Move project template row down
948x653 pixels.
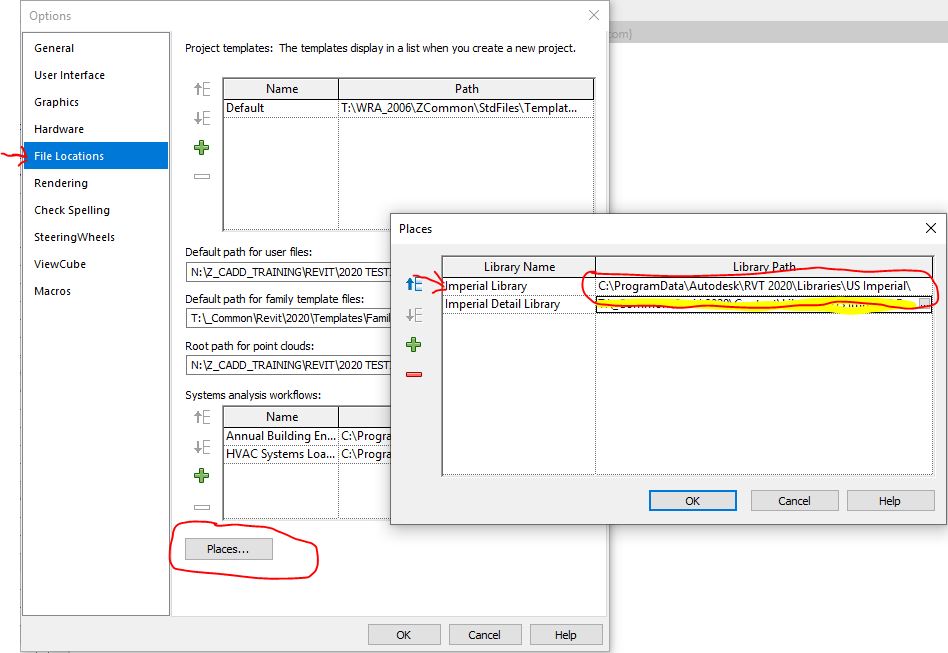click(x=202, y=118)
